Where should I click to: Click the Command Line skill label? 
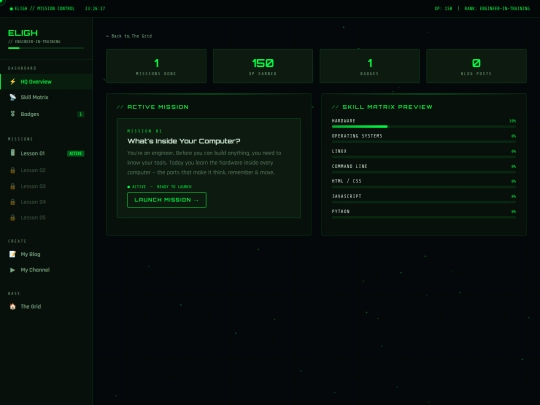point(350,166)
